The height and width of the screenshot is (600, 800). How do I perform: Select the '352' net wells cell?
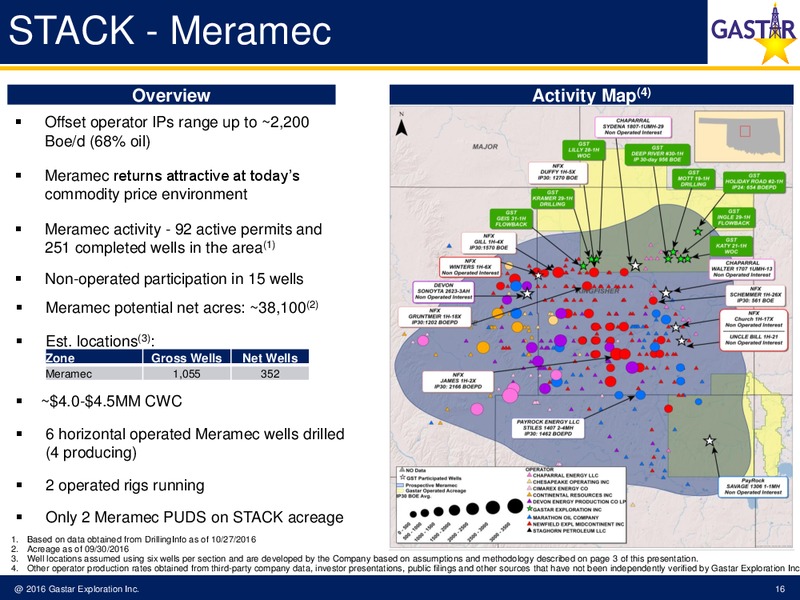270,373
